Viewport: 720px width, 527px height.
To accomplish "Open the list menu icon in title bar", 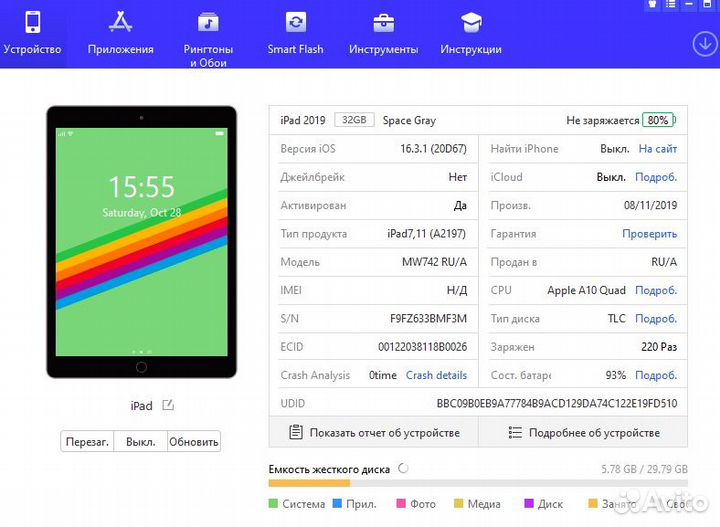I will click(671, 4).
